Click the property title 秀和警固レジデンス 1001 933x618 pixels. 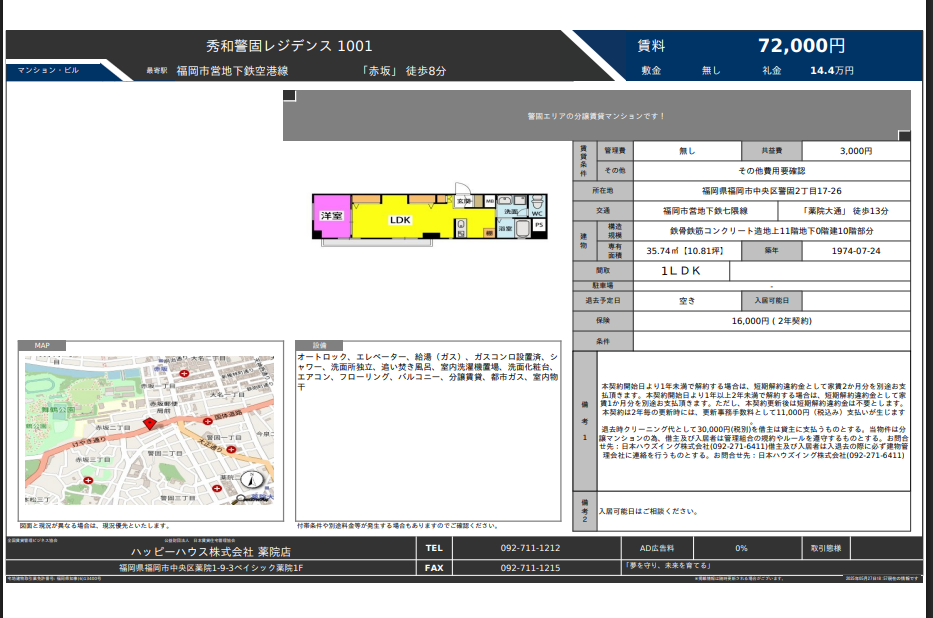[x=289, y=46]
